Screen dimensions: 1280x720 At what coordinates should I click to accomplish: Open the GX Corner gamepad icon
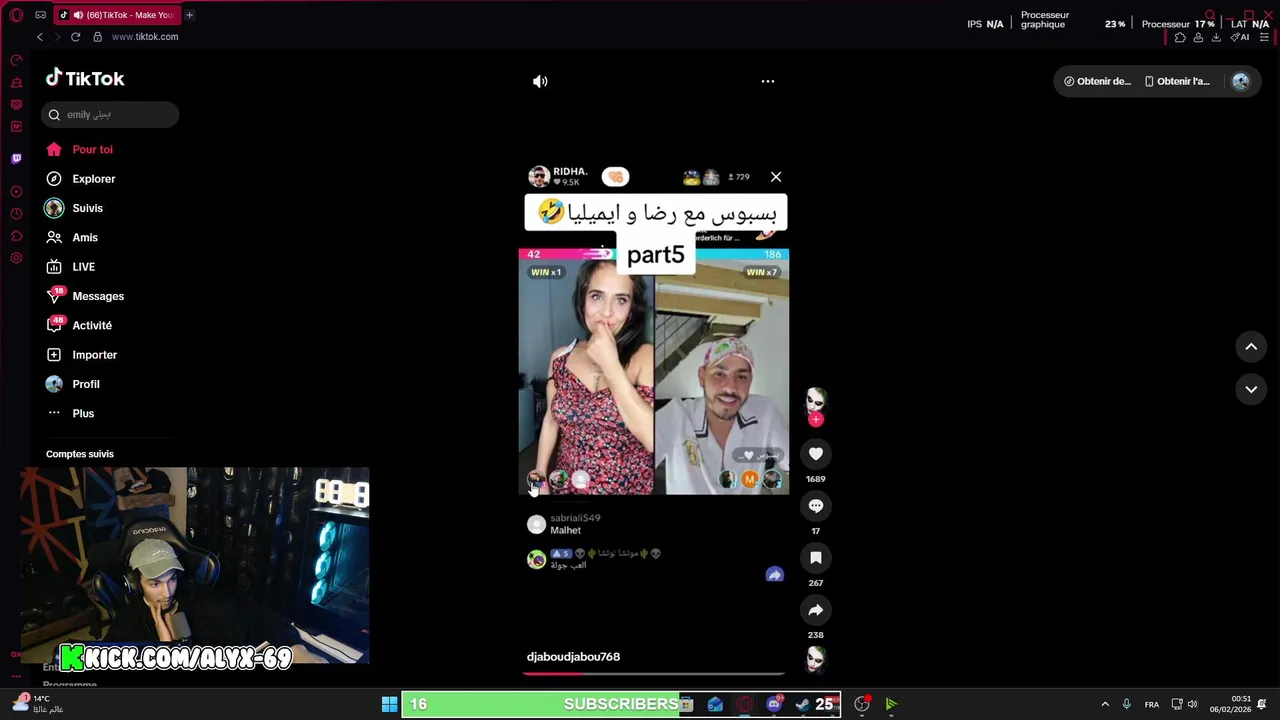point(40,15)
